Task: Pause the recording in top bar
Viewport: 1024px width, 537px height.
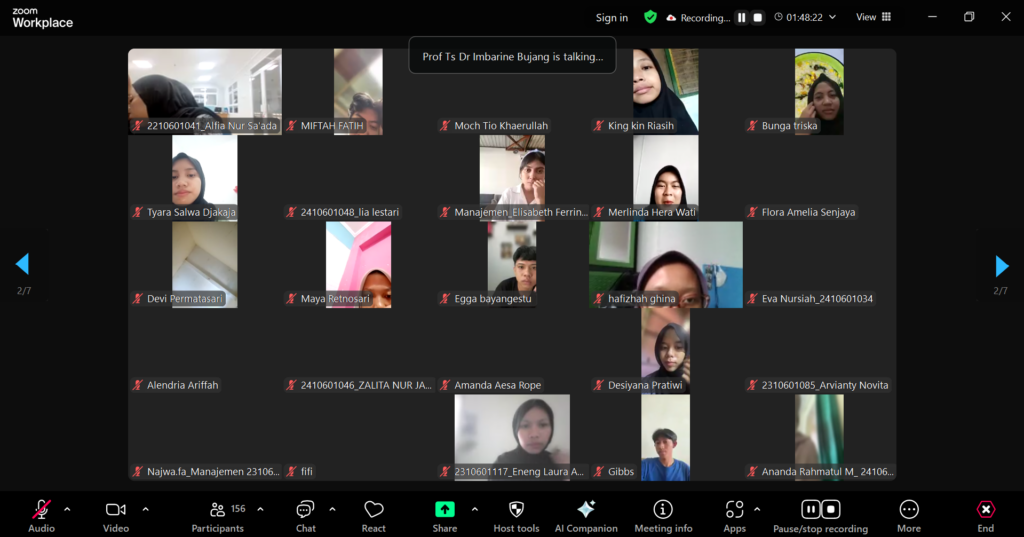Action: tap(741, 17)
